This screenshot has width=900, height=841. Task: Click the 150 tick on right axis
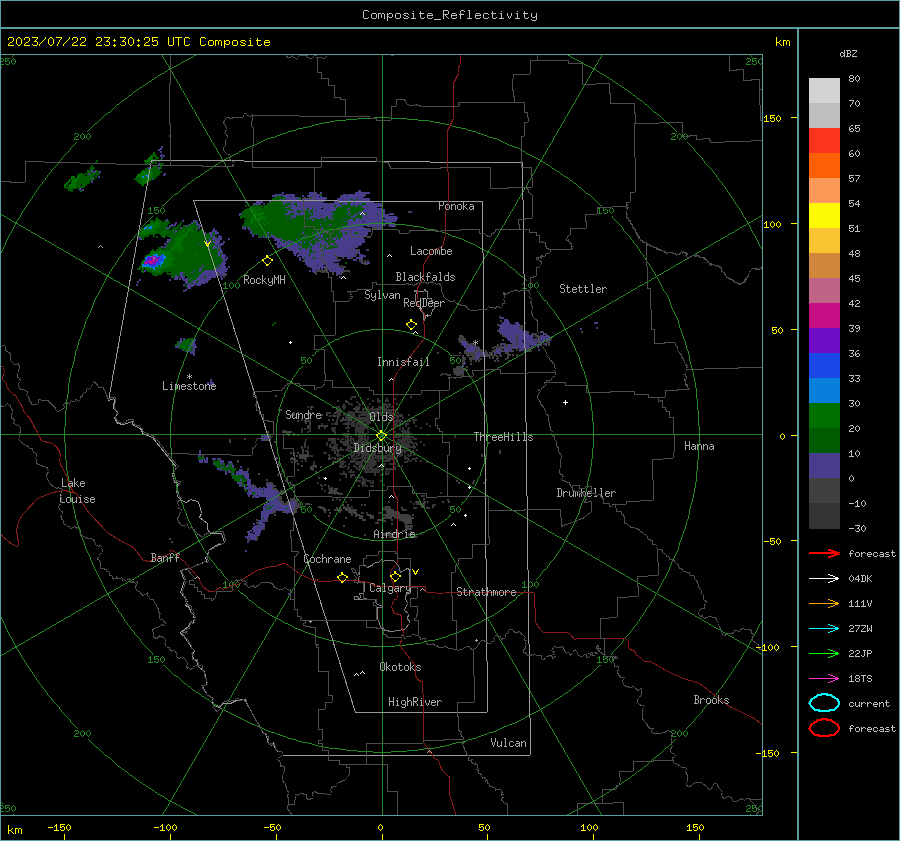tap(772, 118)
